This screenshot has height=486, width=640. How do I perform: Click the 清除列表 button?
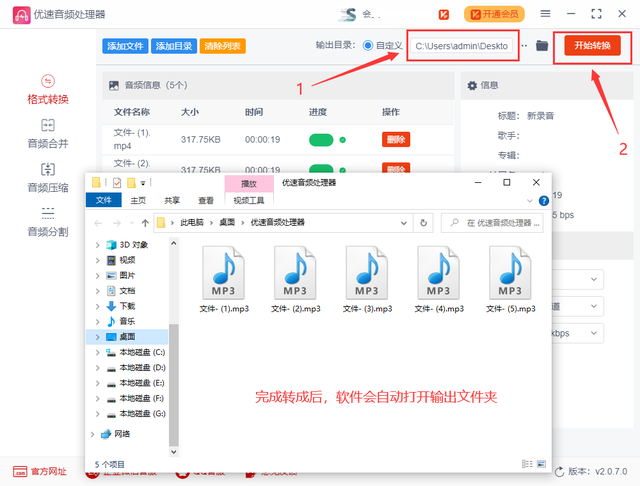222,46
